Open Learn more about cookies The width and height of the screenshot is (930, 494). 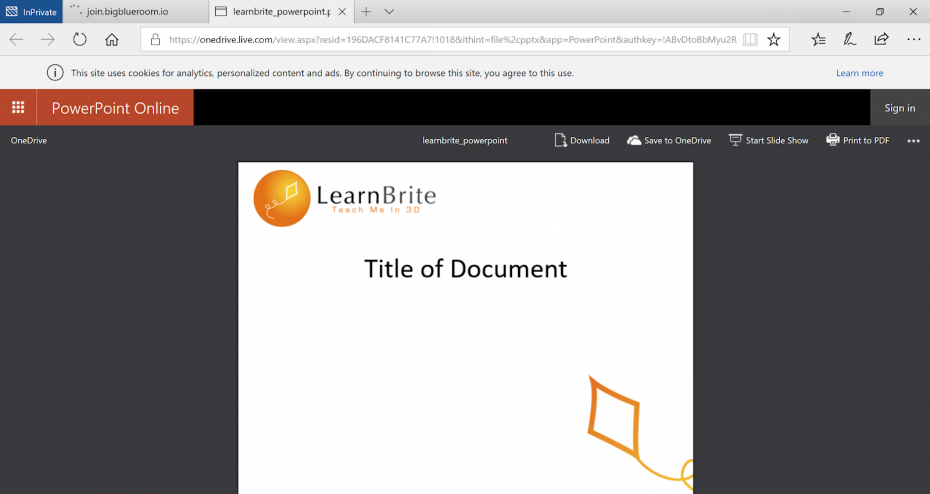click(859, 73)
